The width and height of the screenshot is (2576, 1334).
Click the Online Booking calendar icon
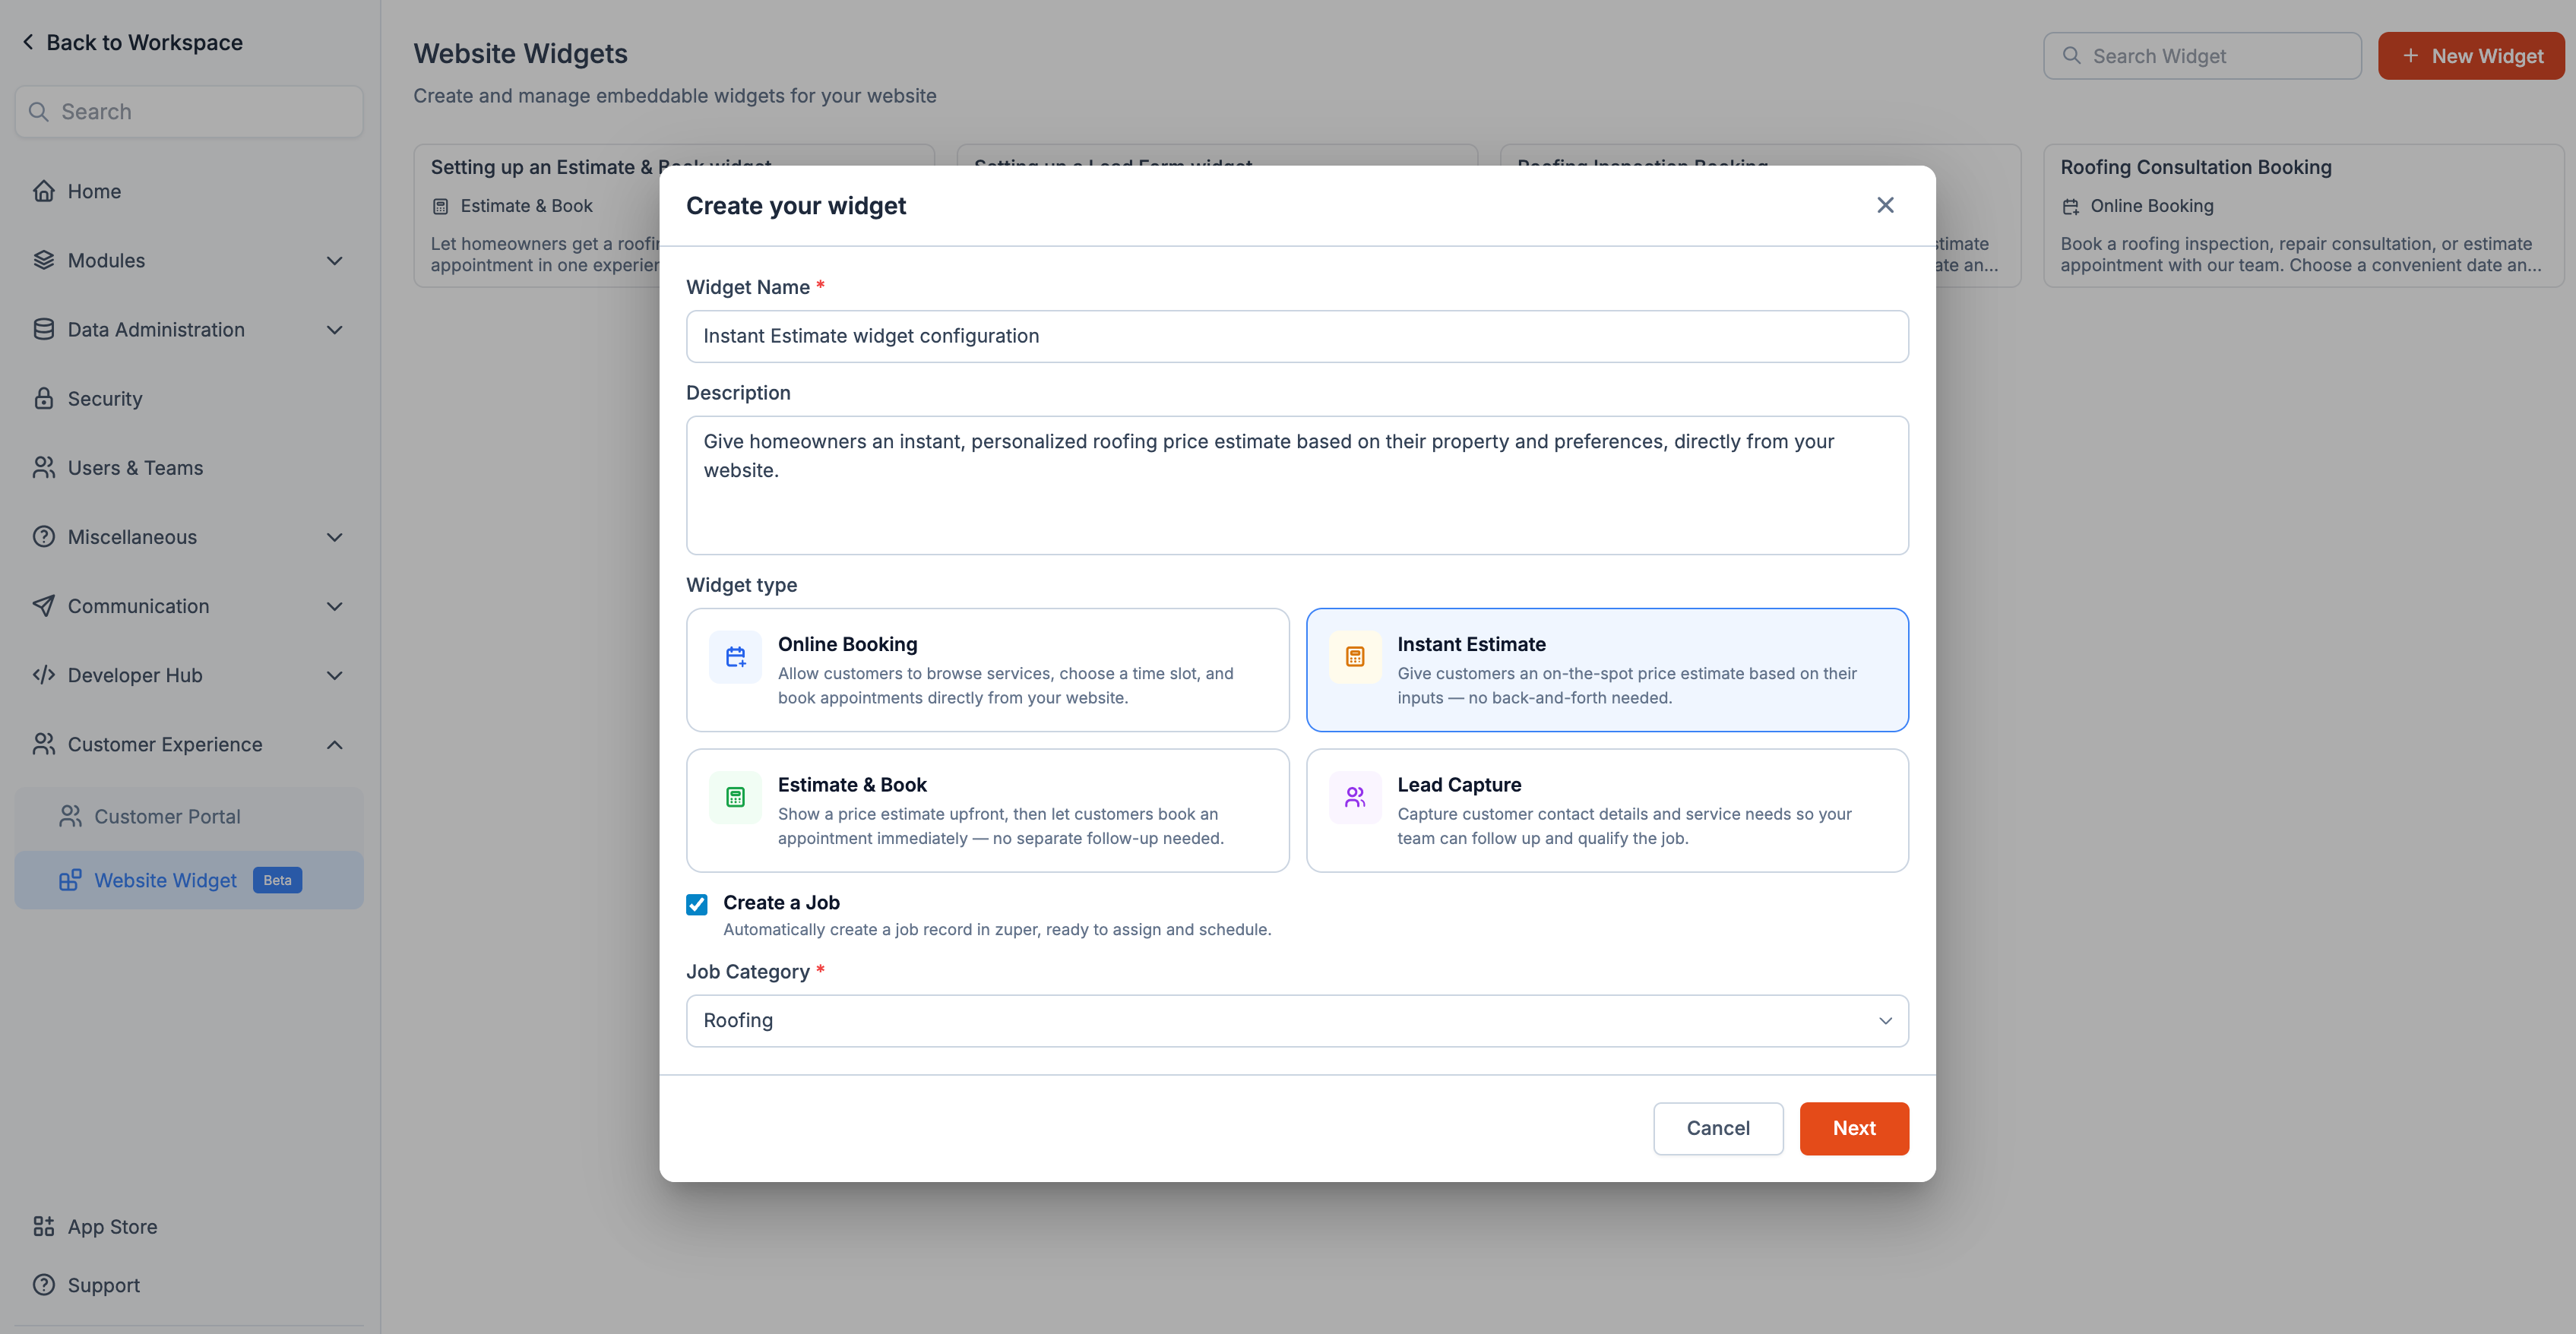(735, 657)
